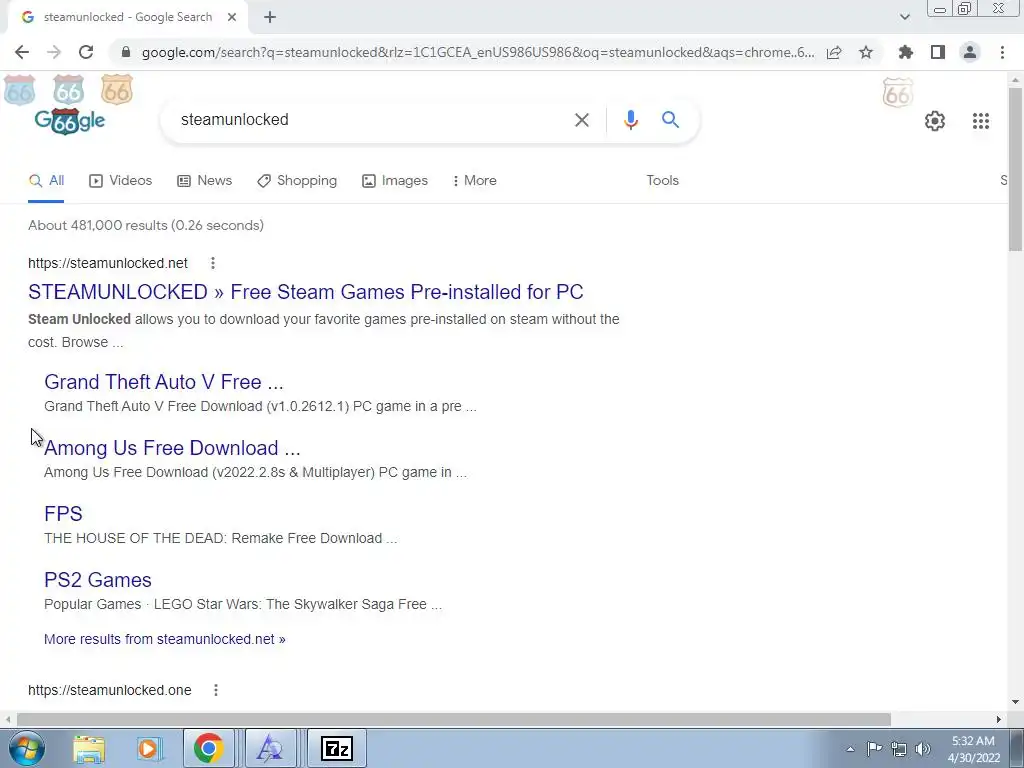Launch Windows Media Player from taskbar

[x=150, y=748]
